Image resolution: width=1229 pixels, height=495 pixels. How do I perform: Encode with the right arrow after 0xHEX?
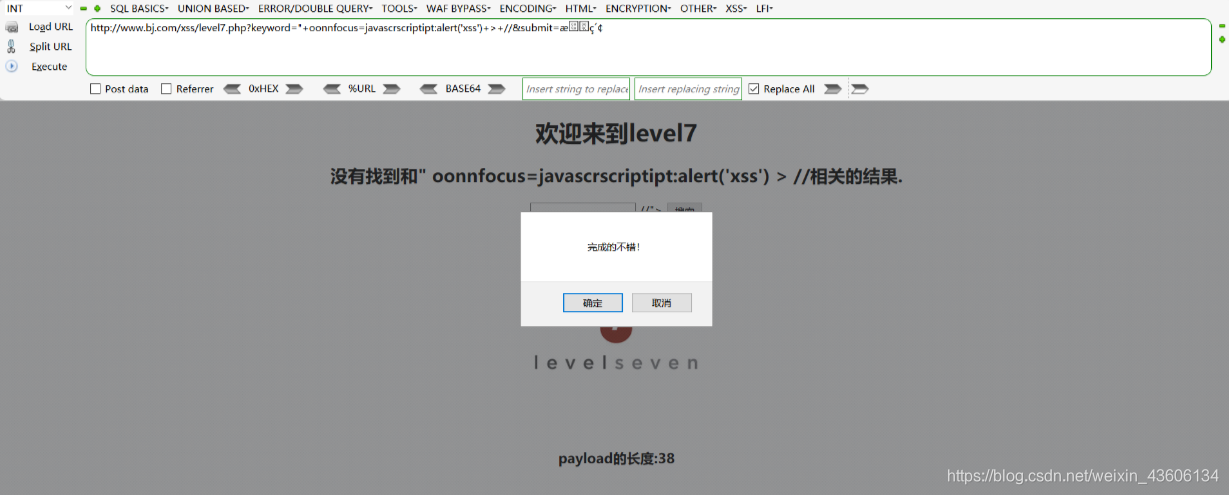click(x=294, y=89)
